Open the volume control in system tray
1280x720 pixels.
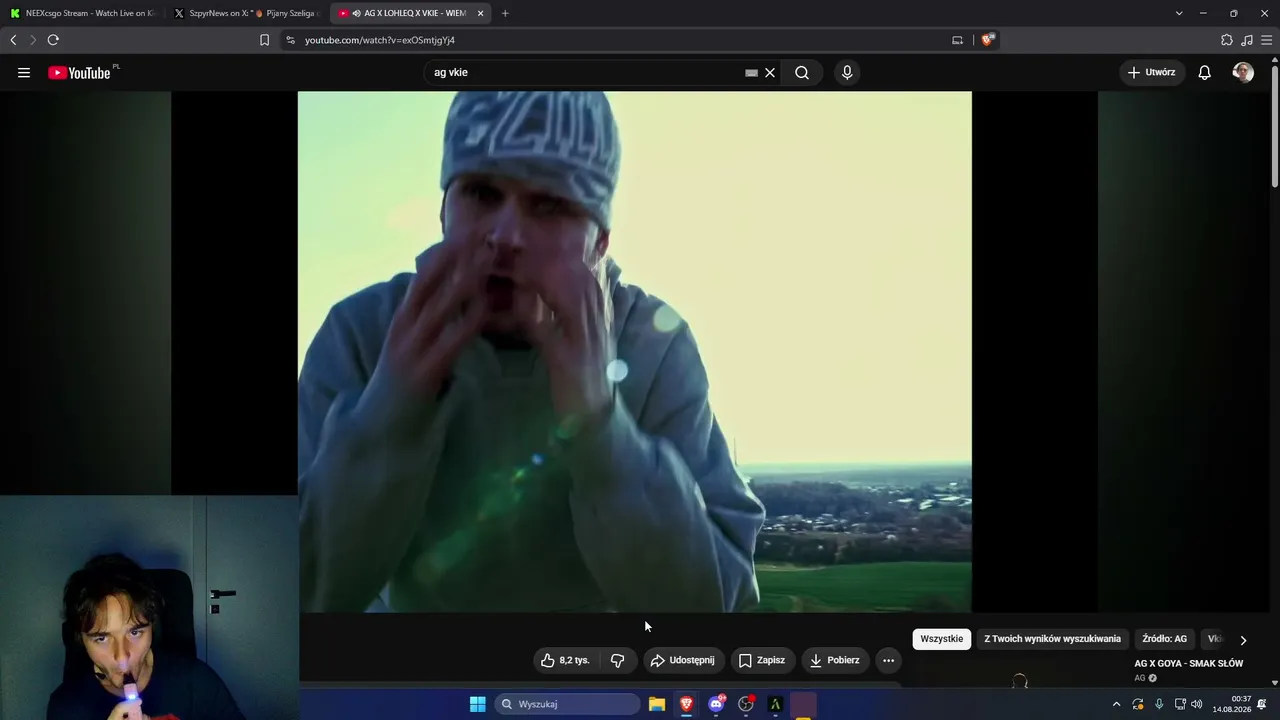[1197, 704]
